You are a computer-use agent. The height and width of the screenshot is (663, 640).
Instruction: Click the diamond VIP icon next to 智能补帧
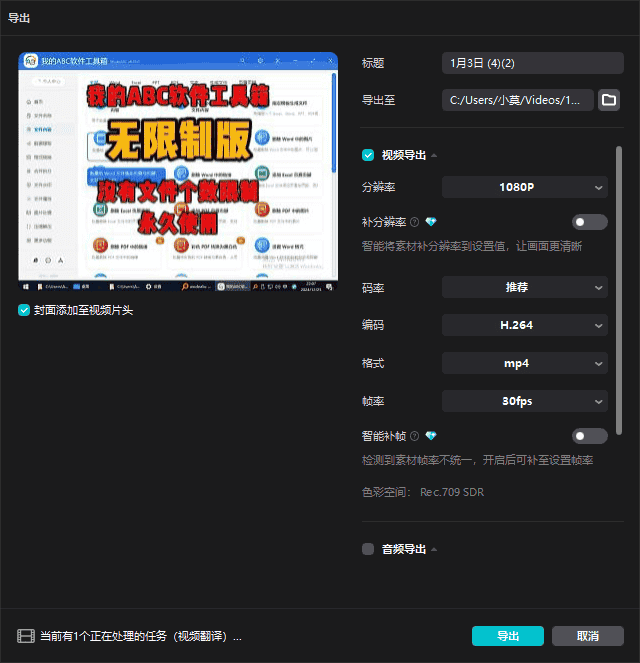click(x=431, y=436)
